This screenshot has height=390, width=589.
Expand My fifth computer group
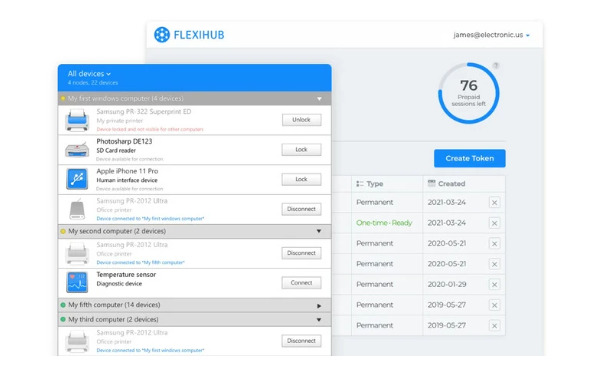point(319,306)
